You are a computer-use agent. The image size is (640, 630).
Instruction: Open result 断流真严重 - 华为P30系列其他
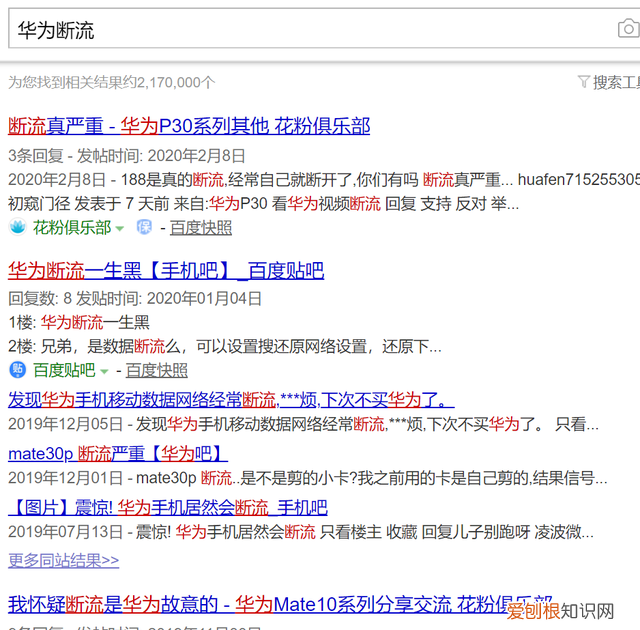[x=189, y=126]
